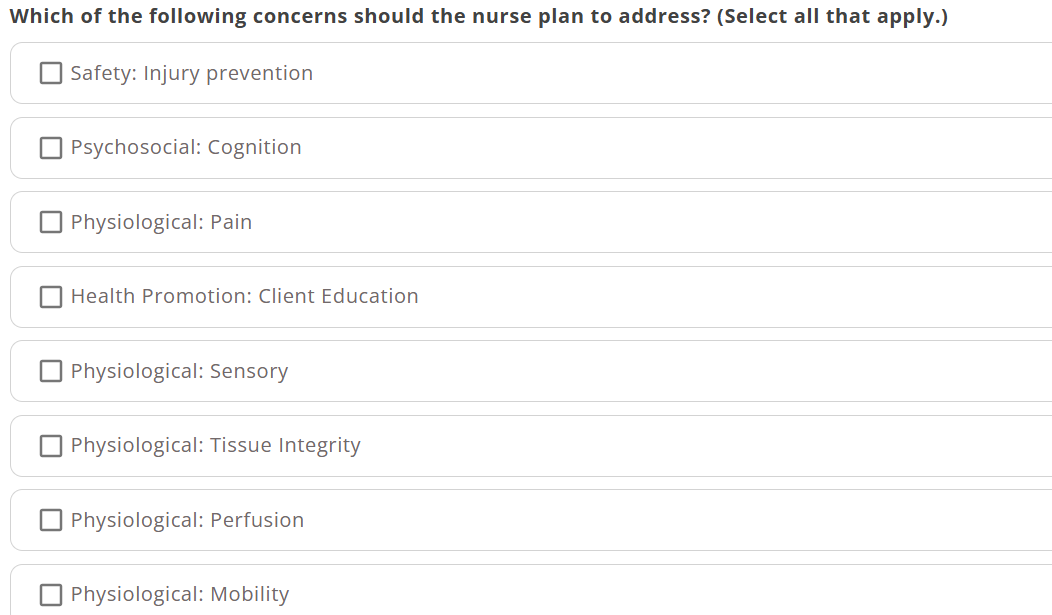The image size is (1052, 615).
Task: Tick the Psychosocial: Cognition checkbox
Action: coord(51,148)
